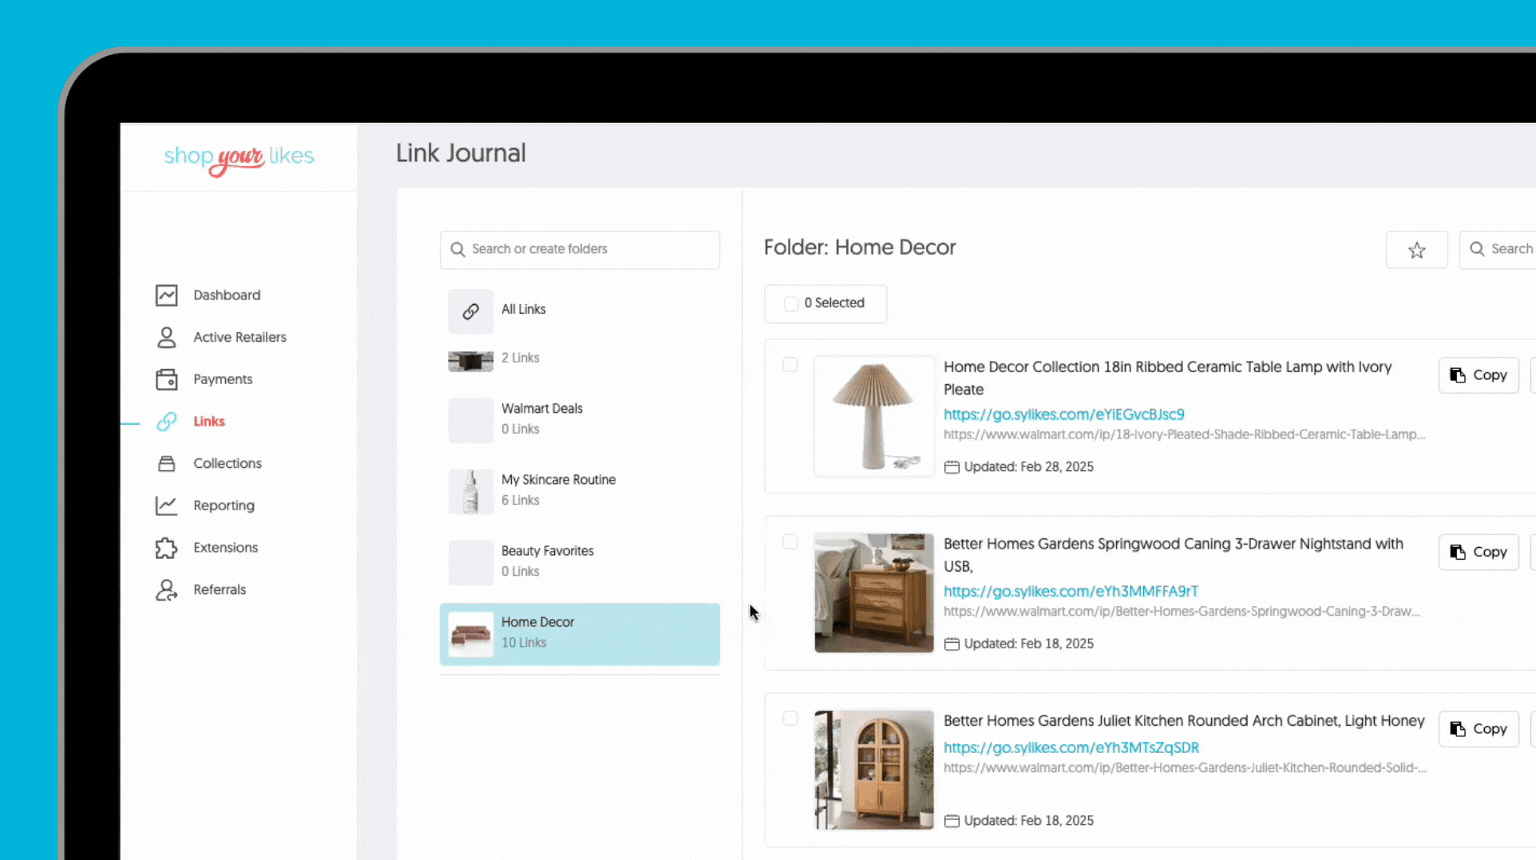Open Dashboard in the sidebar
The height and width of the screenshot is (860, 1536).
(x=227, y=295)
